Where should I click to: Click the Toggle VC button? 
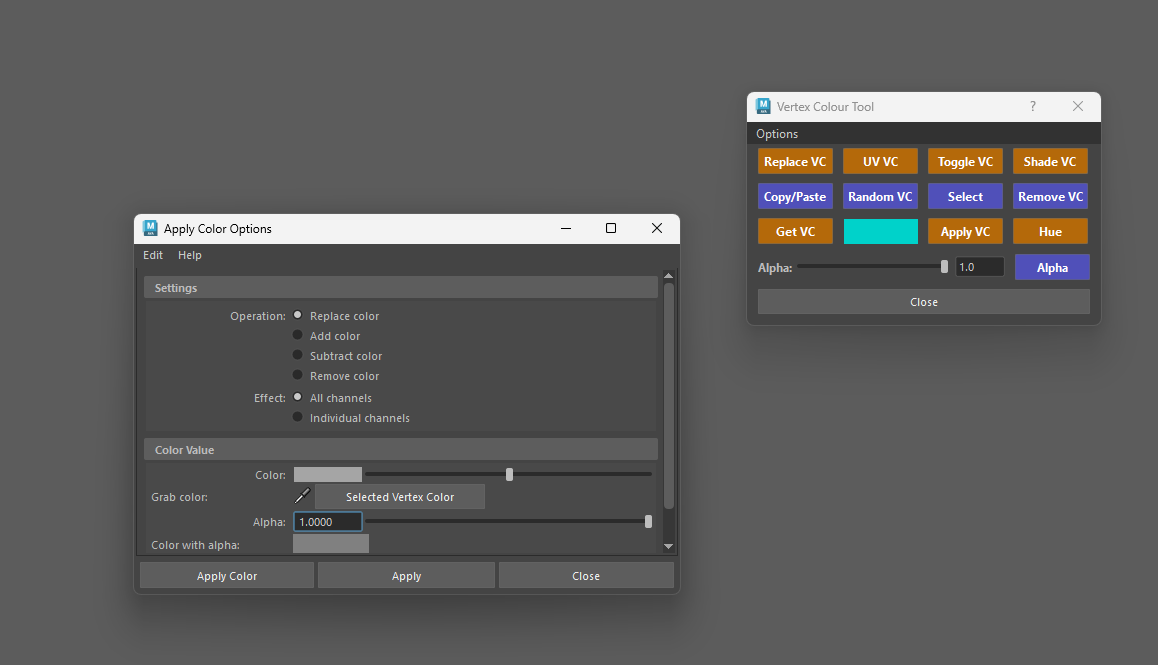click(x=965, y=161)
